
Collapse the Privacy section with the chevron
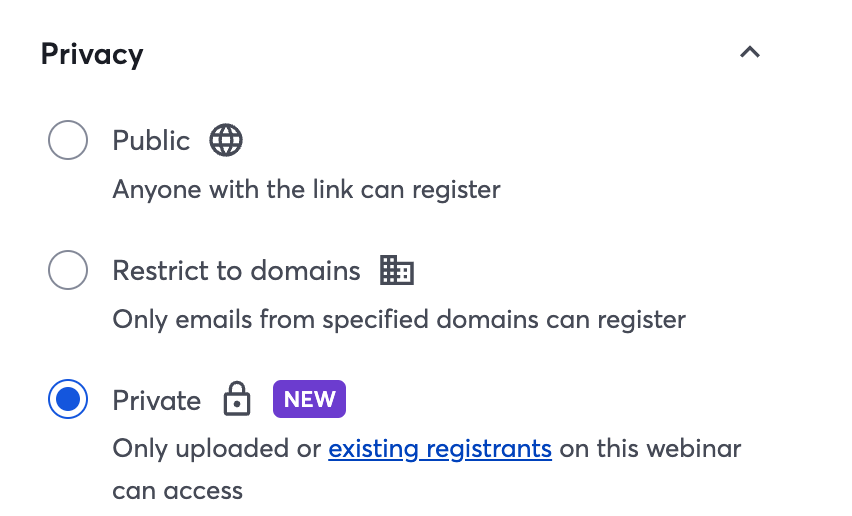pyautogui.click(x=750, y=52)
